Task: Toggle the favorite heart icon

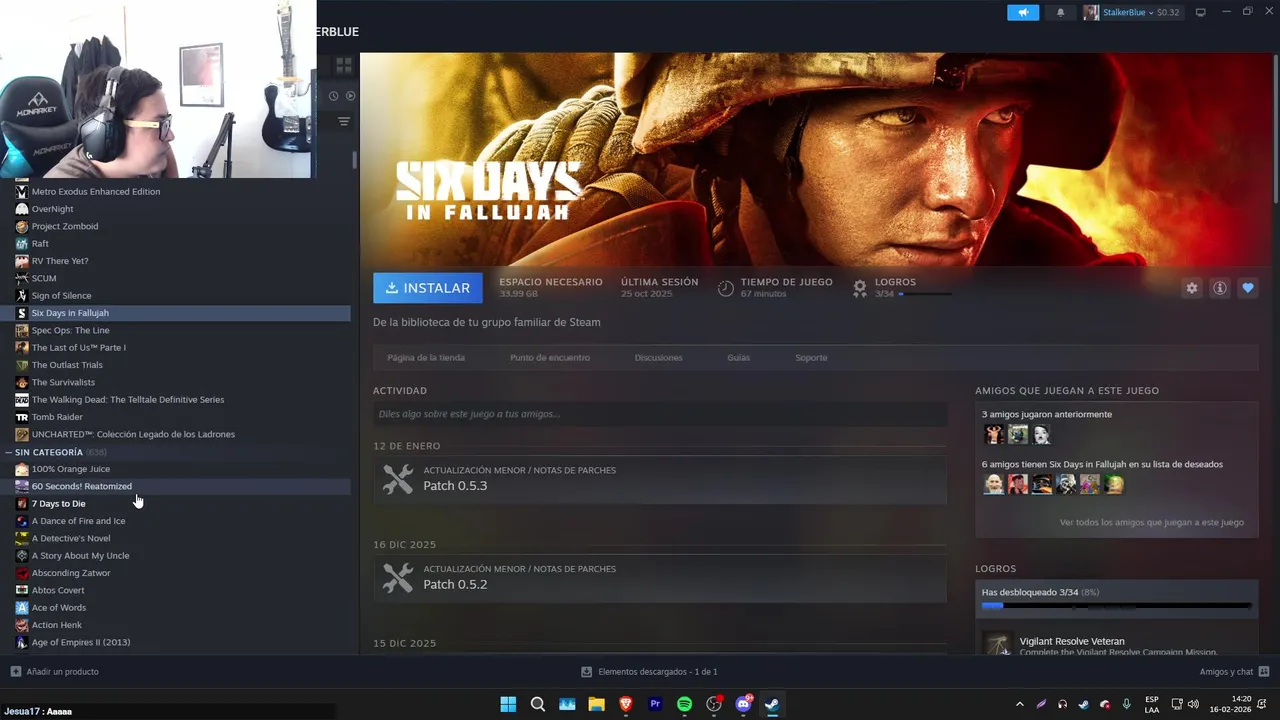Action: coord(1247,288)
